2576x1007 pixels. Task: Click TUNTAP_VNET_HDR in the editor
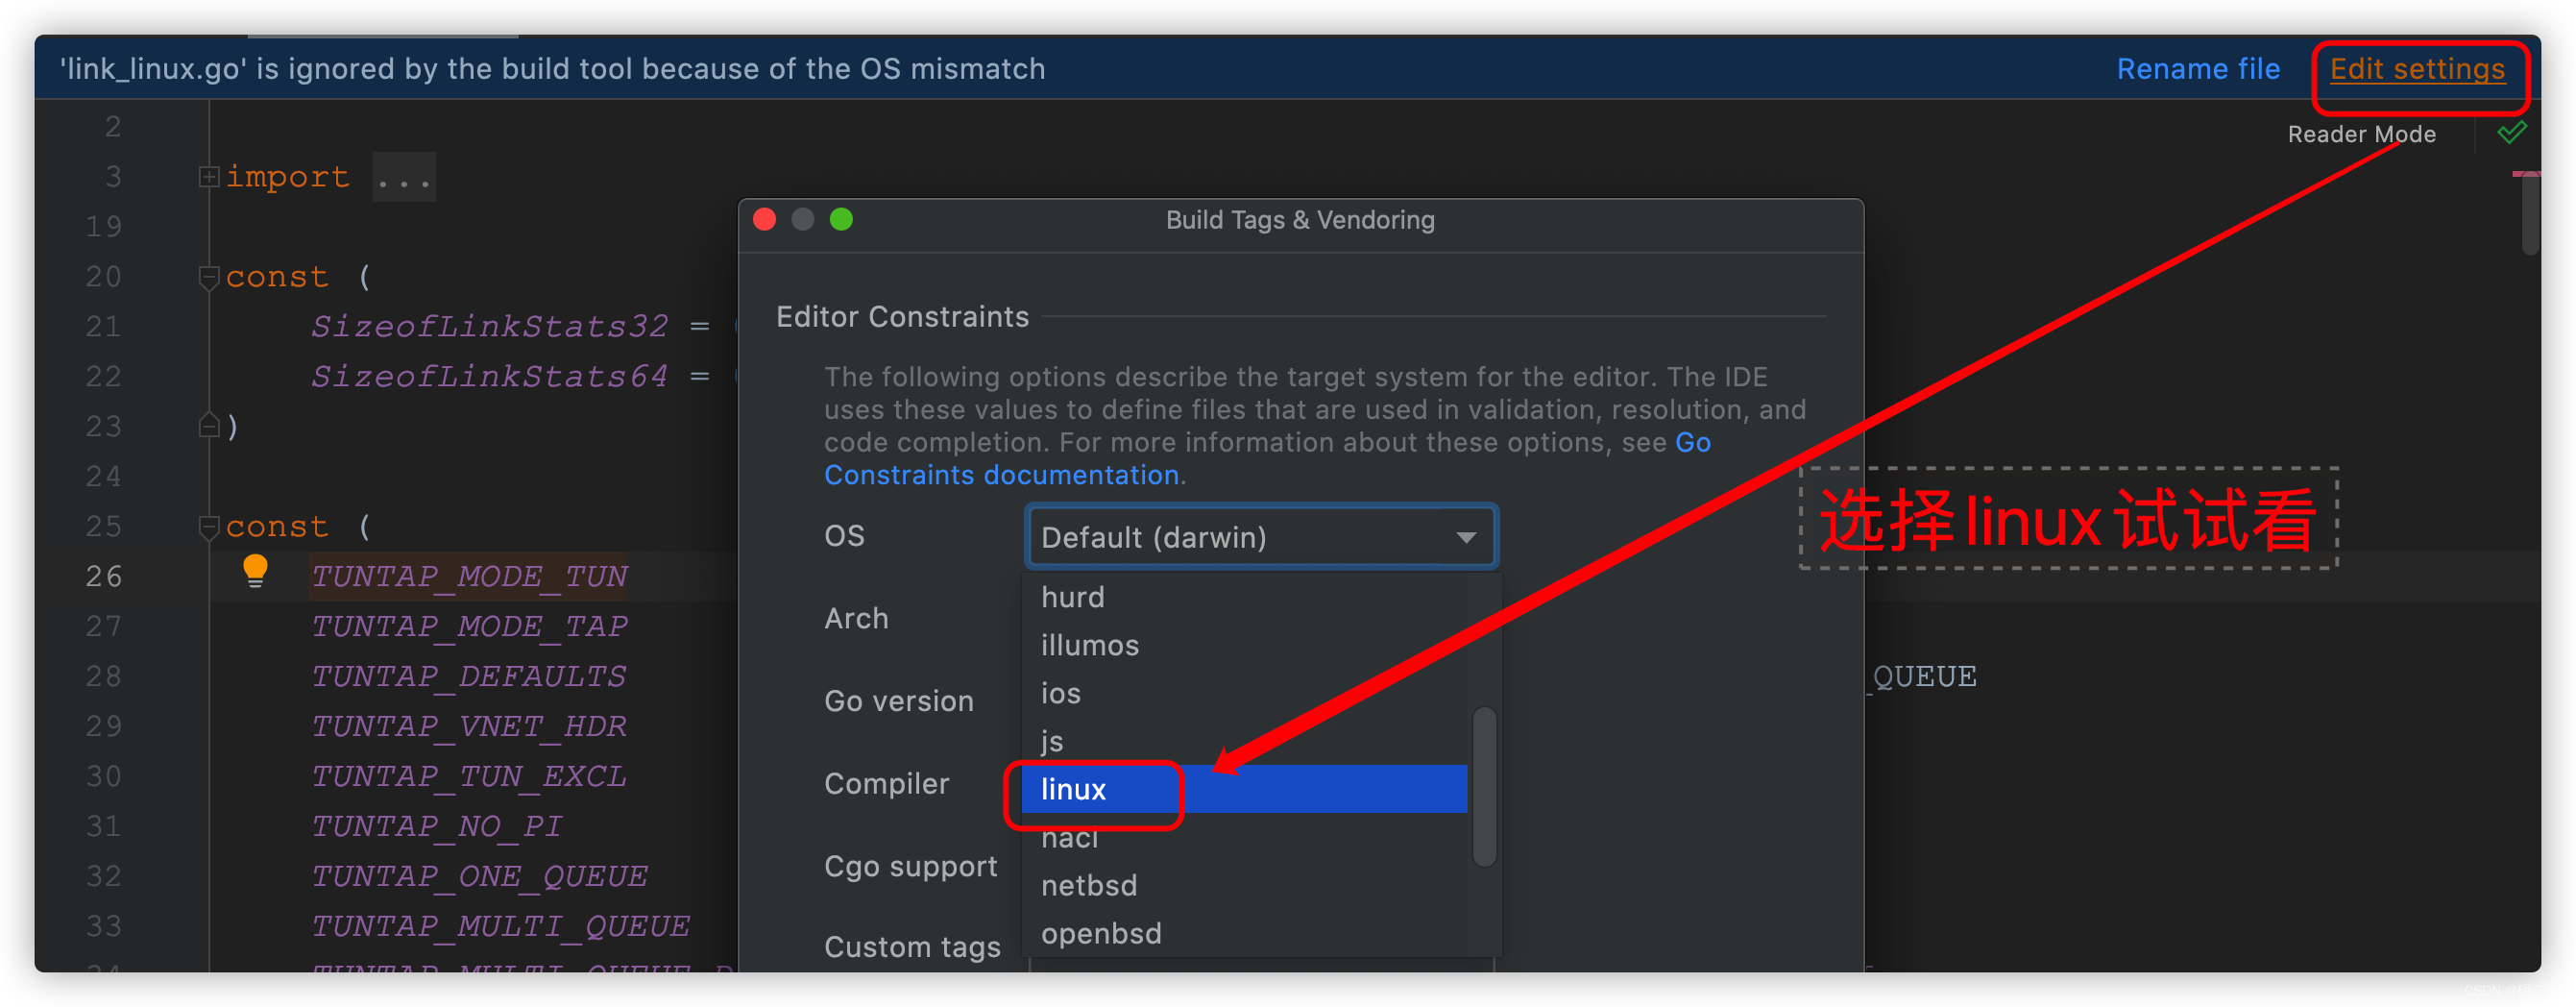[x=468, y=726]
